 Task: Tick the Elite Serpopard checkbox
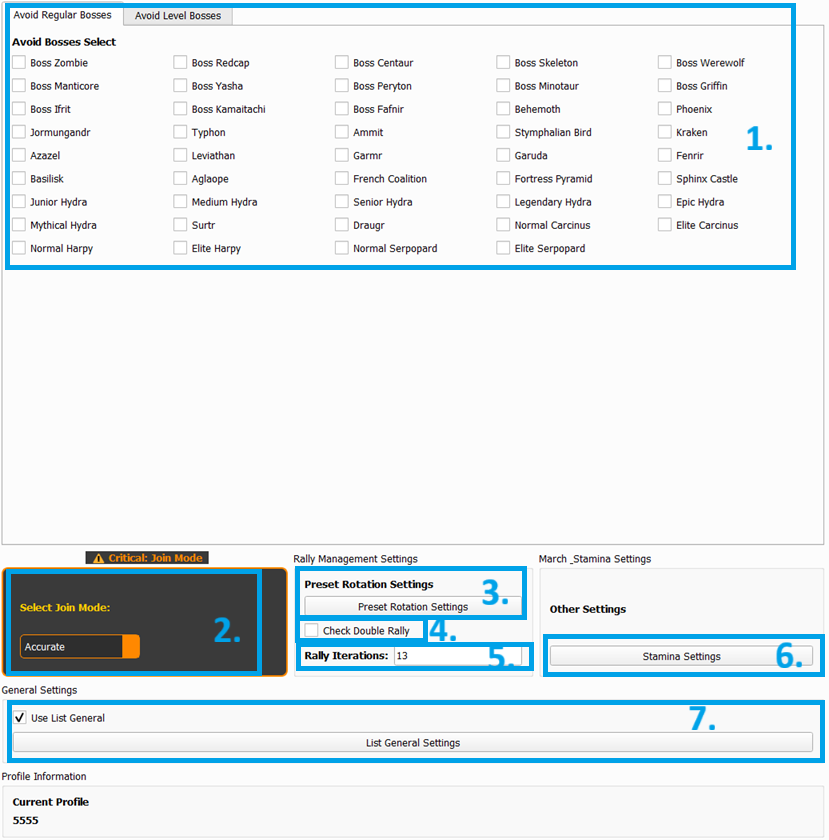[504, 248]
